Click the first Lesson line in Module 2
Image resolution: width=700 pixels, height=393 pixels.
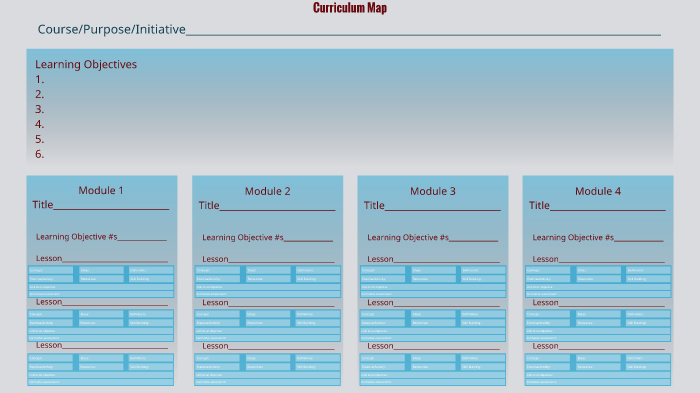[268, 259]
